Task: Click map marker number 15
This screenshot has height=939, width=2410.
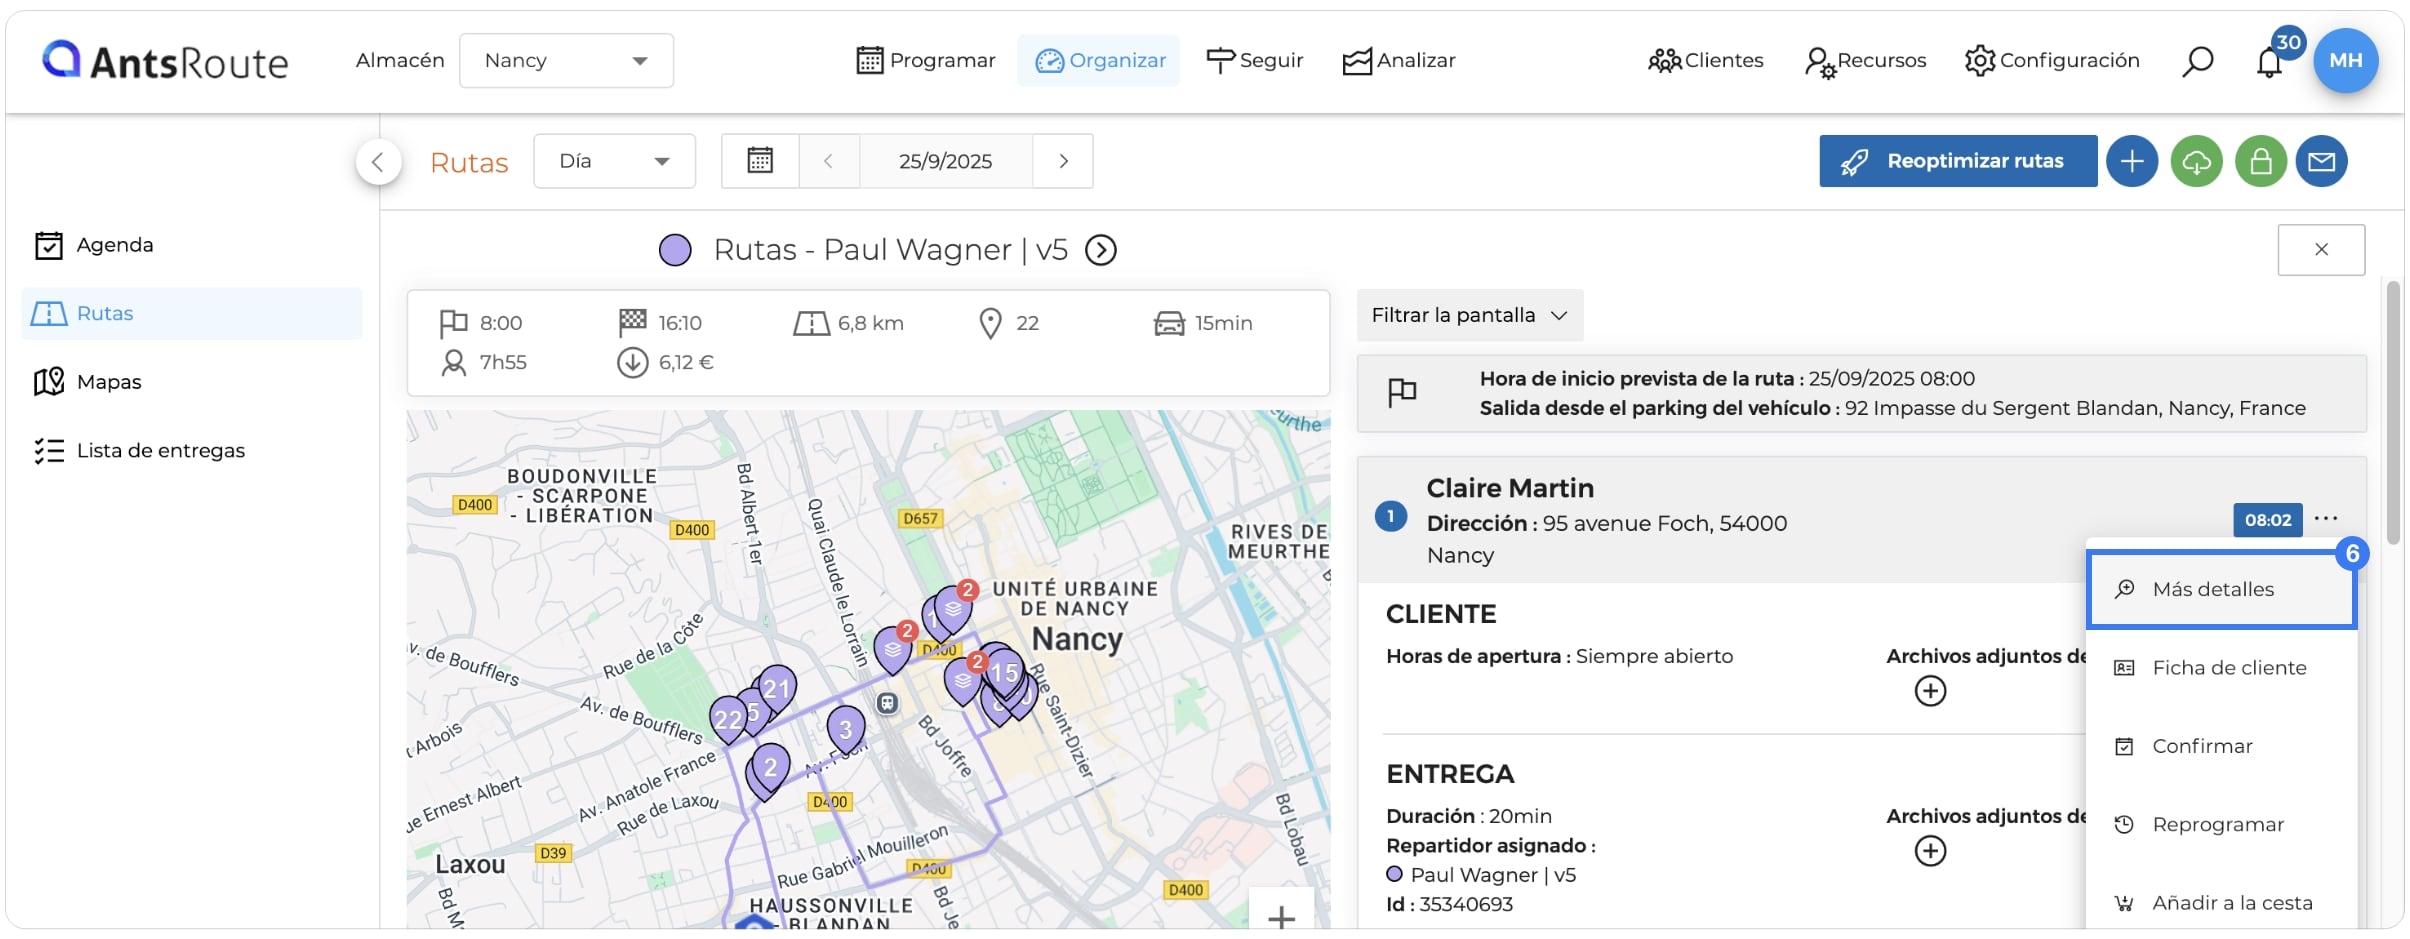Action: tap(1004, 673)
